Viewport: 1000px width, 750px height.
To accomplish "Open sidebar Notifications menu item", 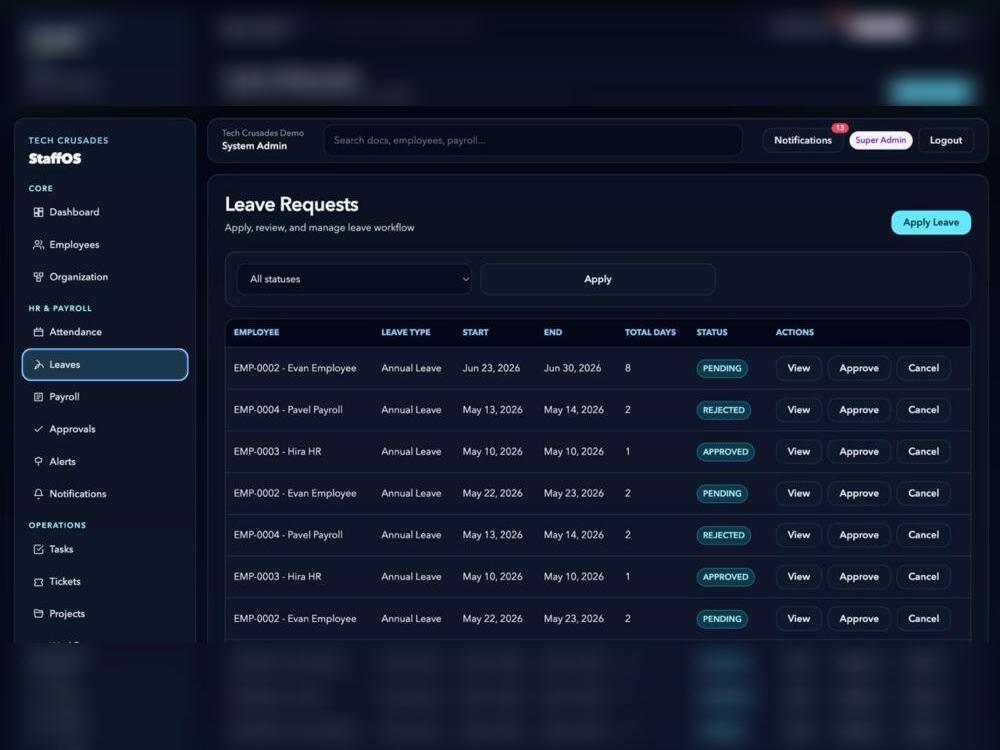I will tap(105, 494).
